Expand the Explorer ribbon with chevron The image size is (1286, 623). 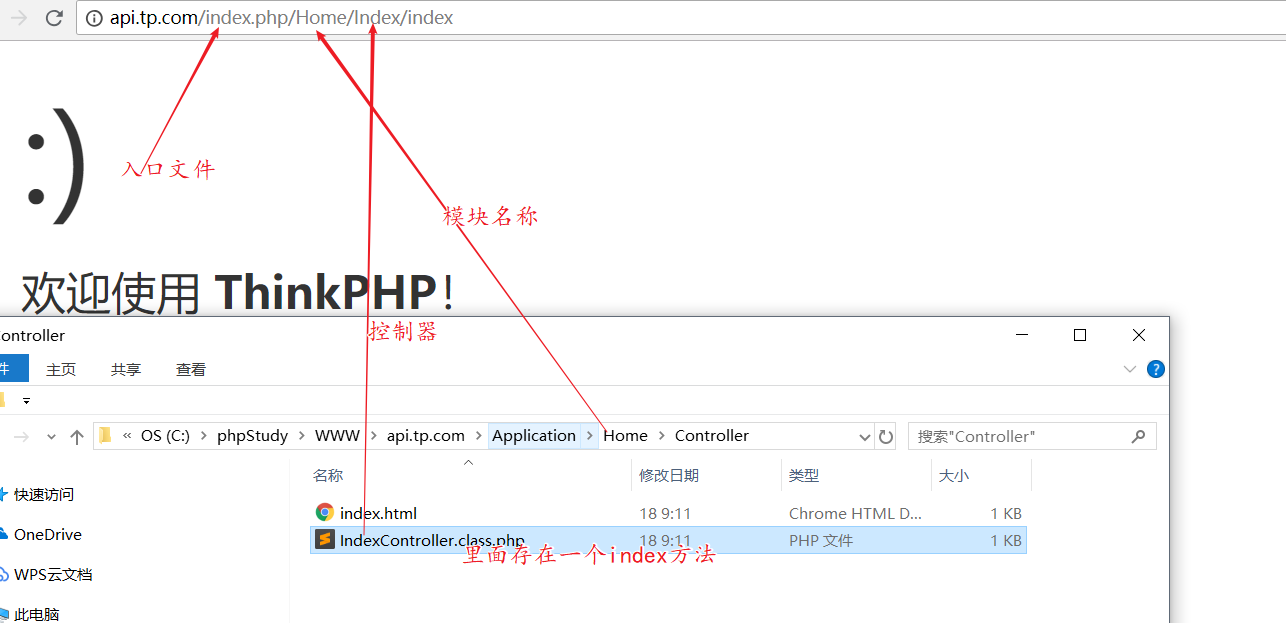[x=1130, y=369]
